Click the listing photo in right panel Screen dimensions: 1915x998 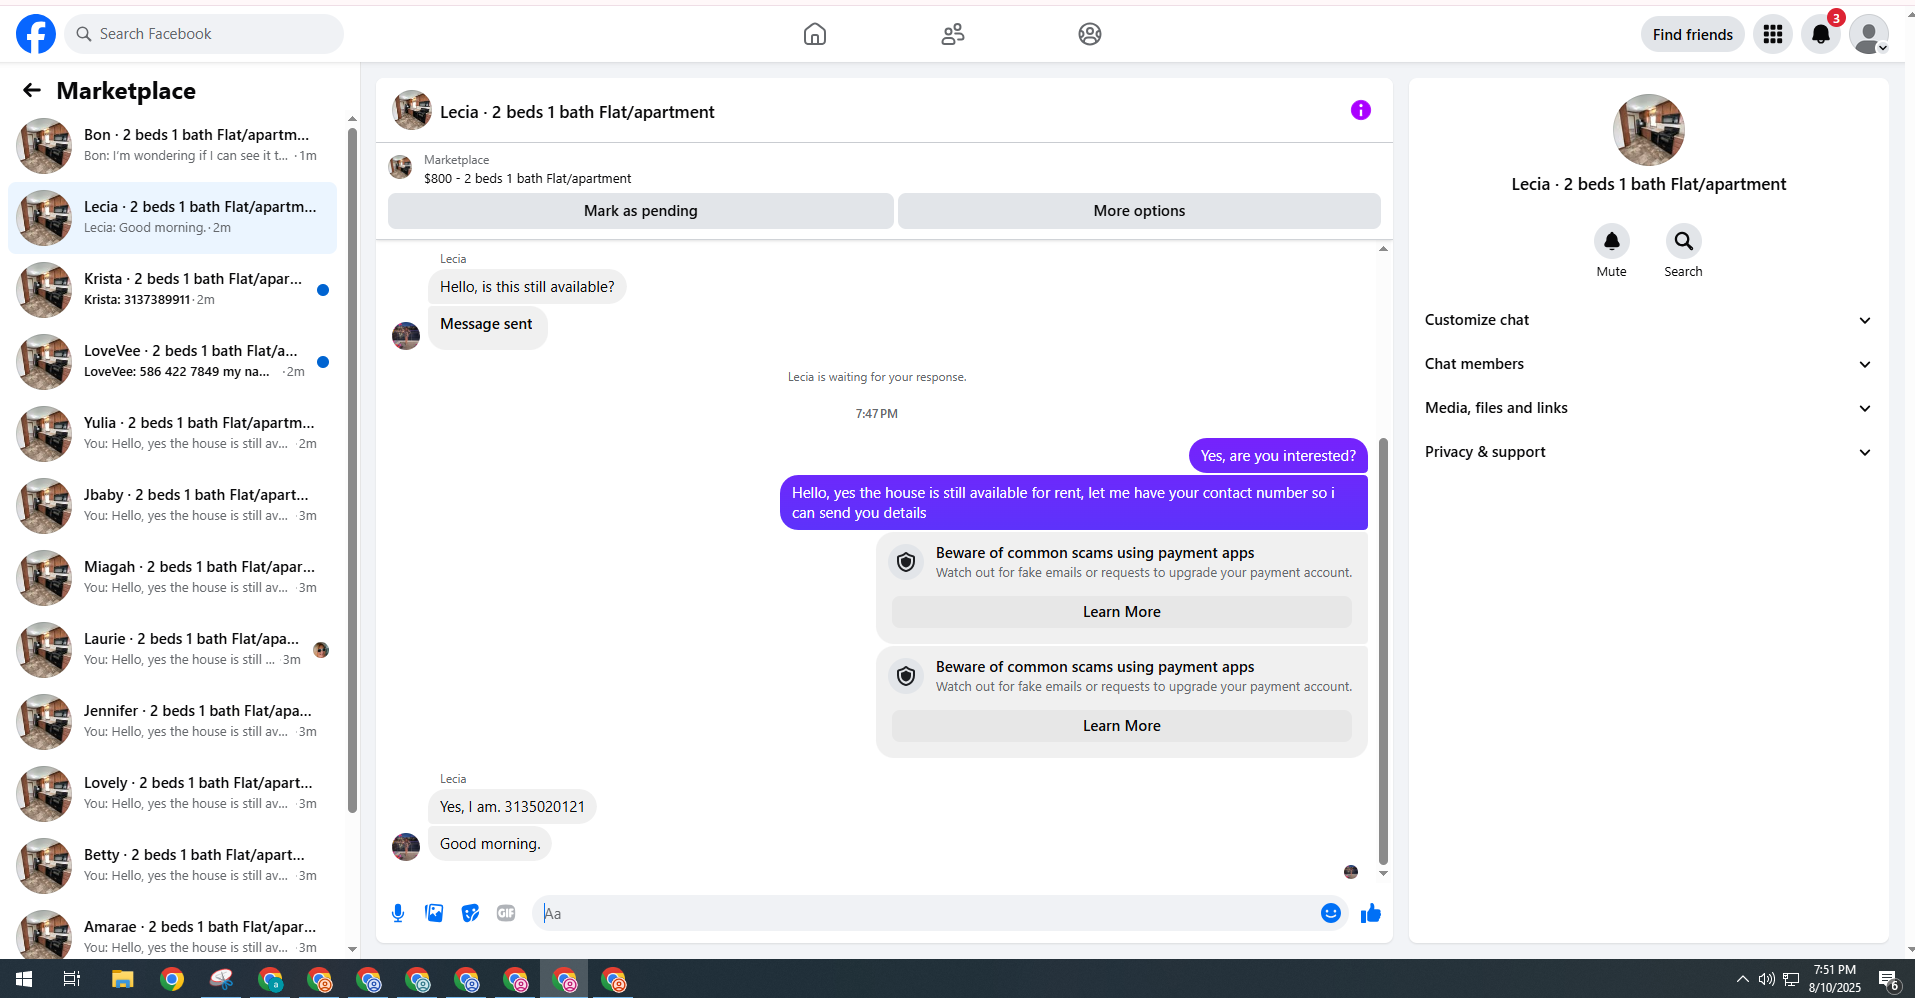[x=1648, y=130]
